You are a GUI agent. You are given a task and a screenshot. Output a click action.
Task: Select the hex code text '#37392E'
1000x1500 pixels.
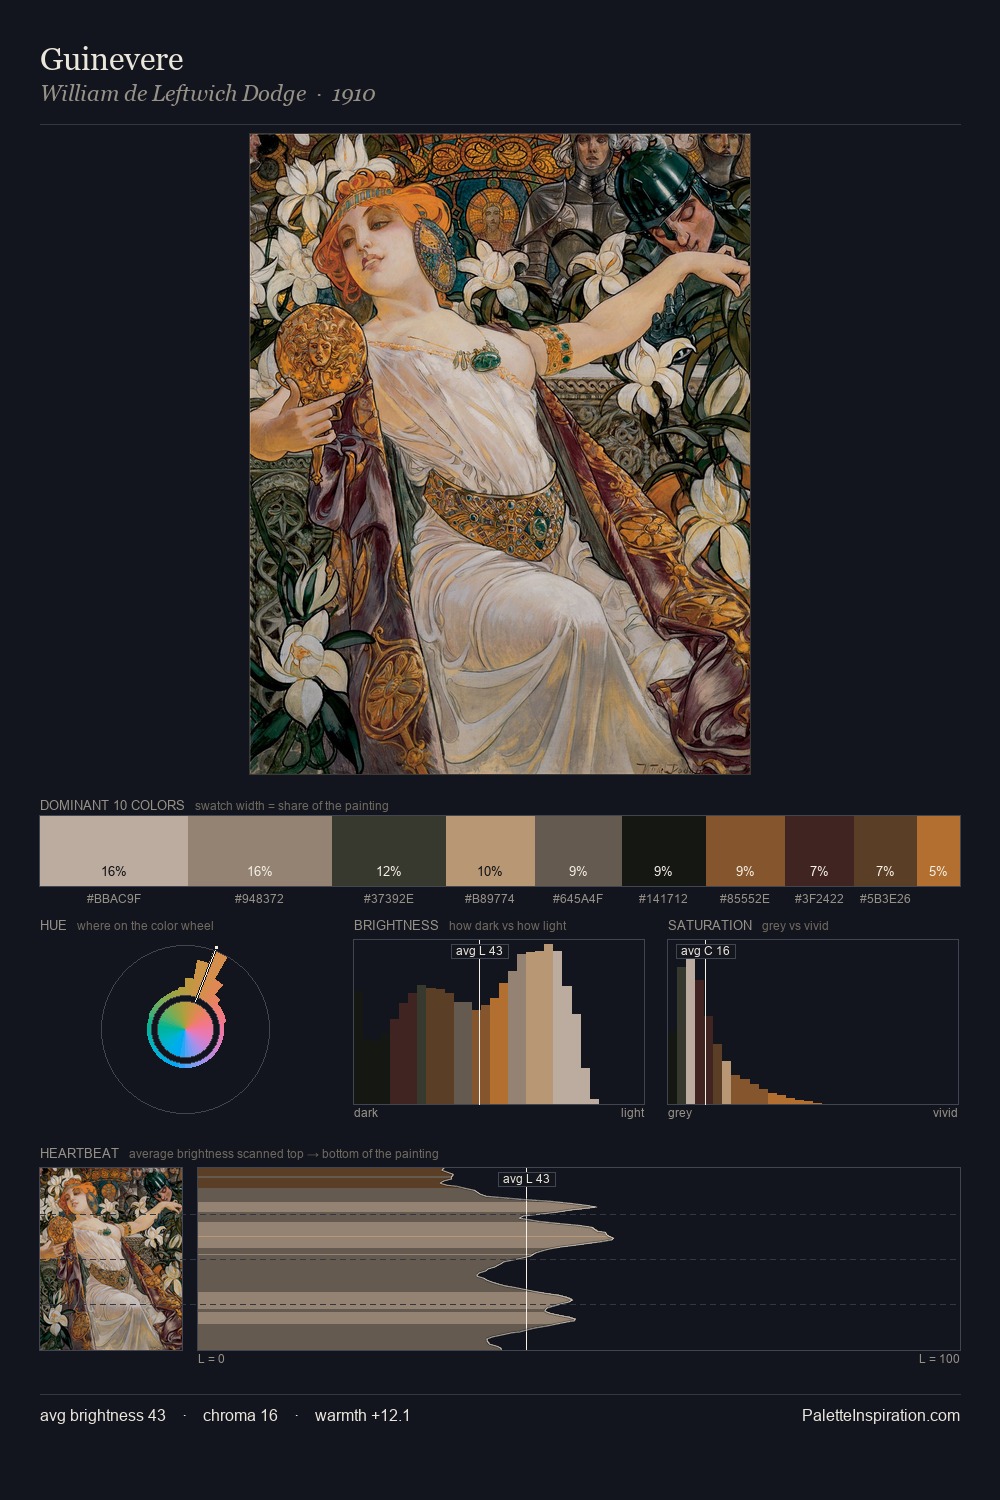pyautogui.click(x=389, y=899)
